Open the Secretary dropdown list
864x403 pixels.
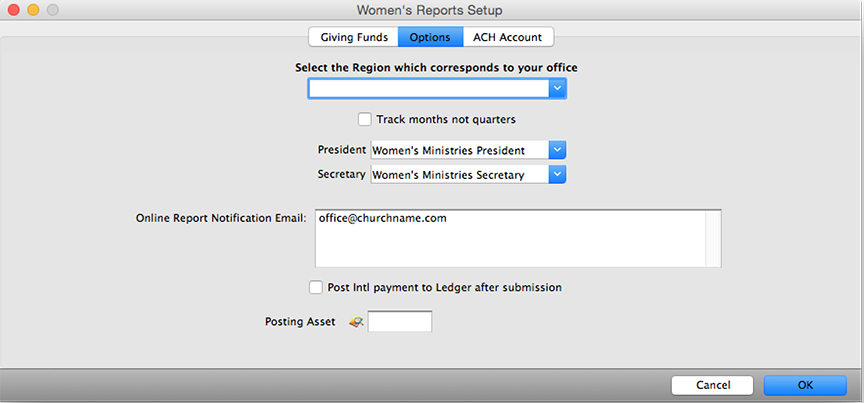pos(558,175)
